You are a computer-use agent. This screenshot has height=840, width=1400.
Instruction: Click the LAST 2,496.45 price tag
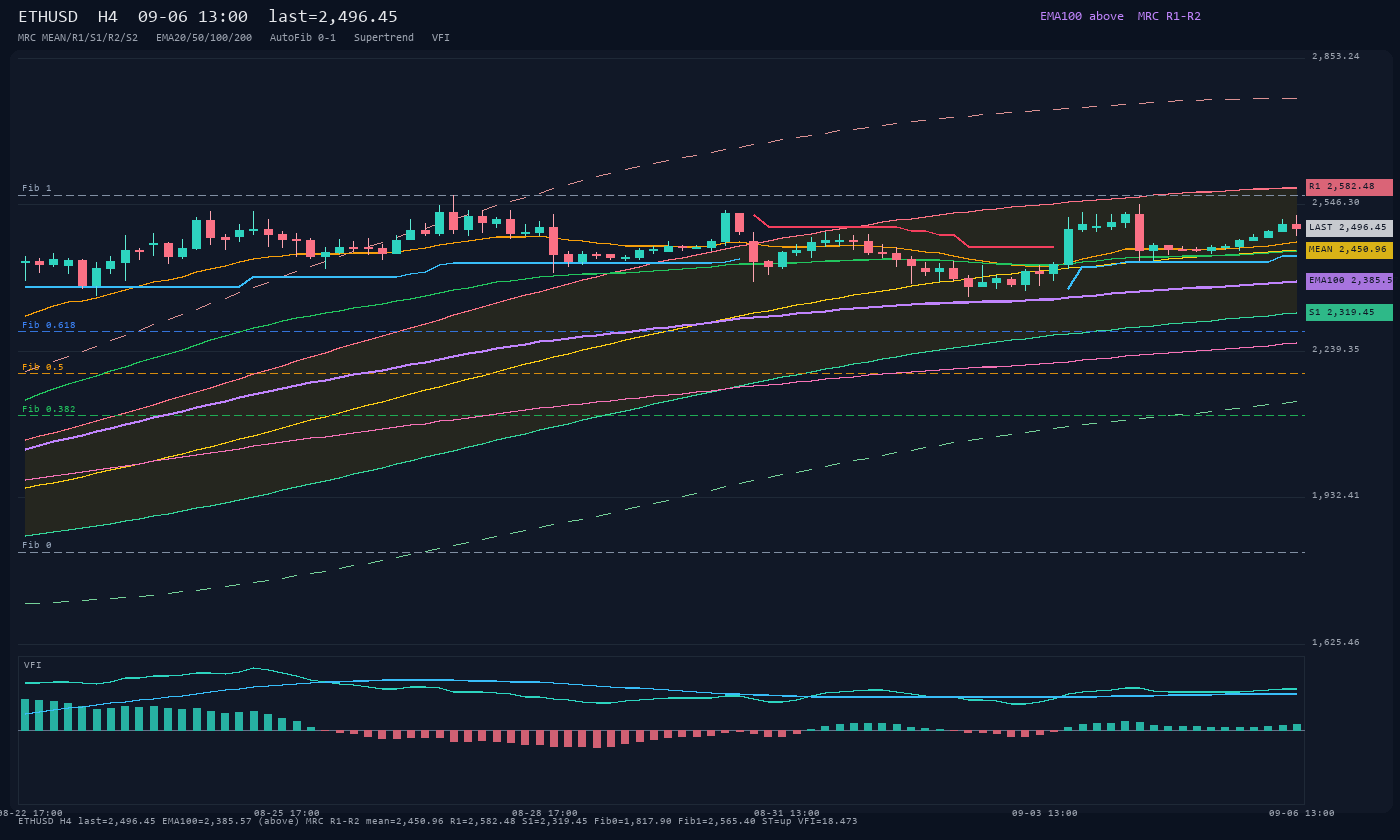coord(1349,228)
